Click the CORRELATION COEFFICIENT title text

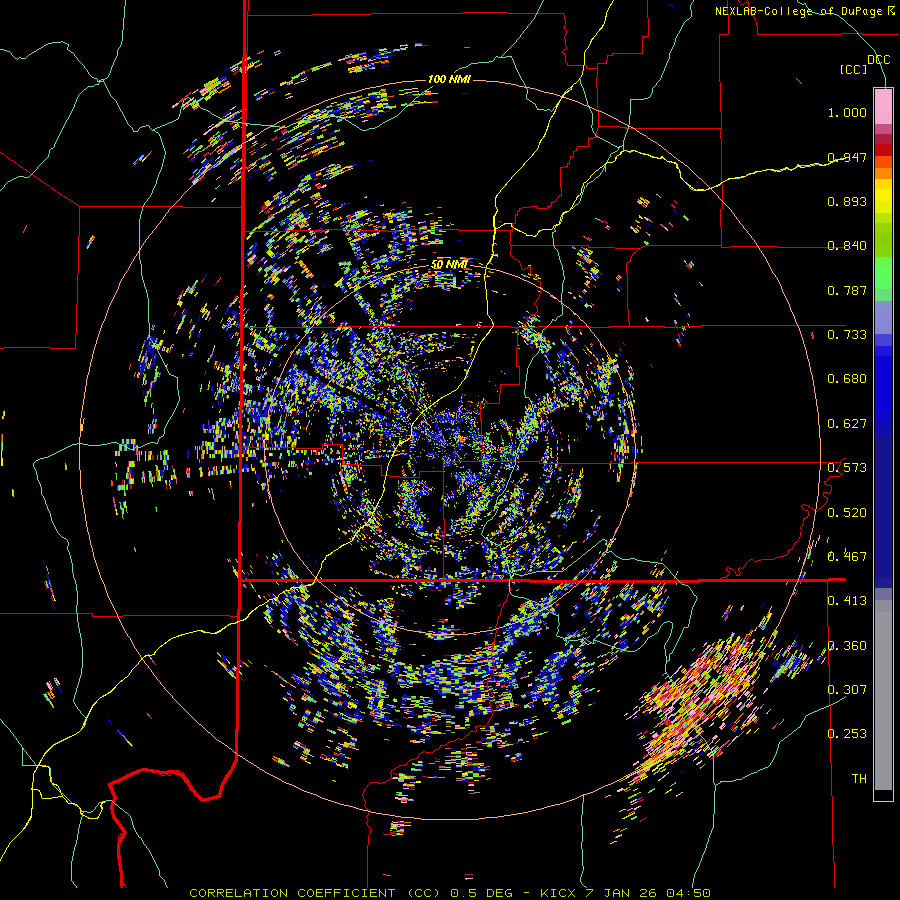click(292, 893)
